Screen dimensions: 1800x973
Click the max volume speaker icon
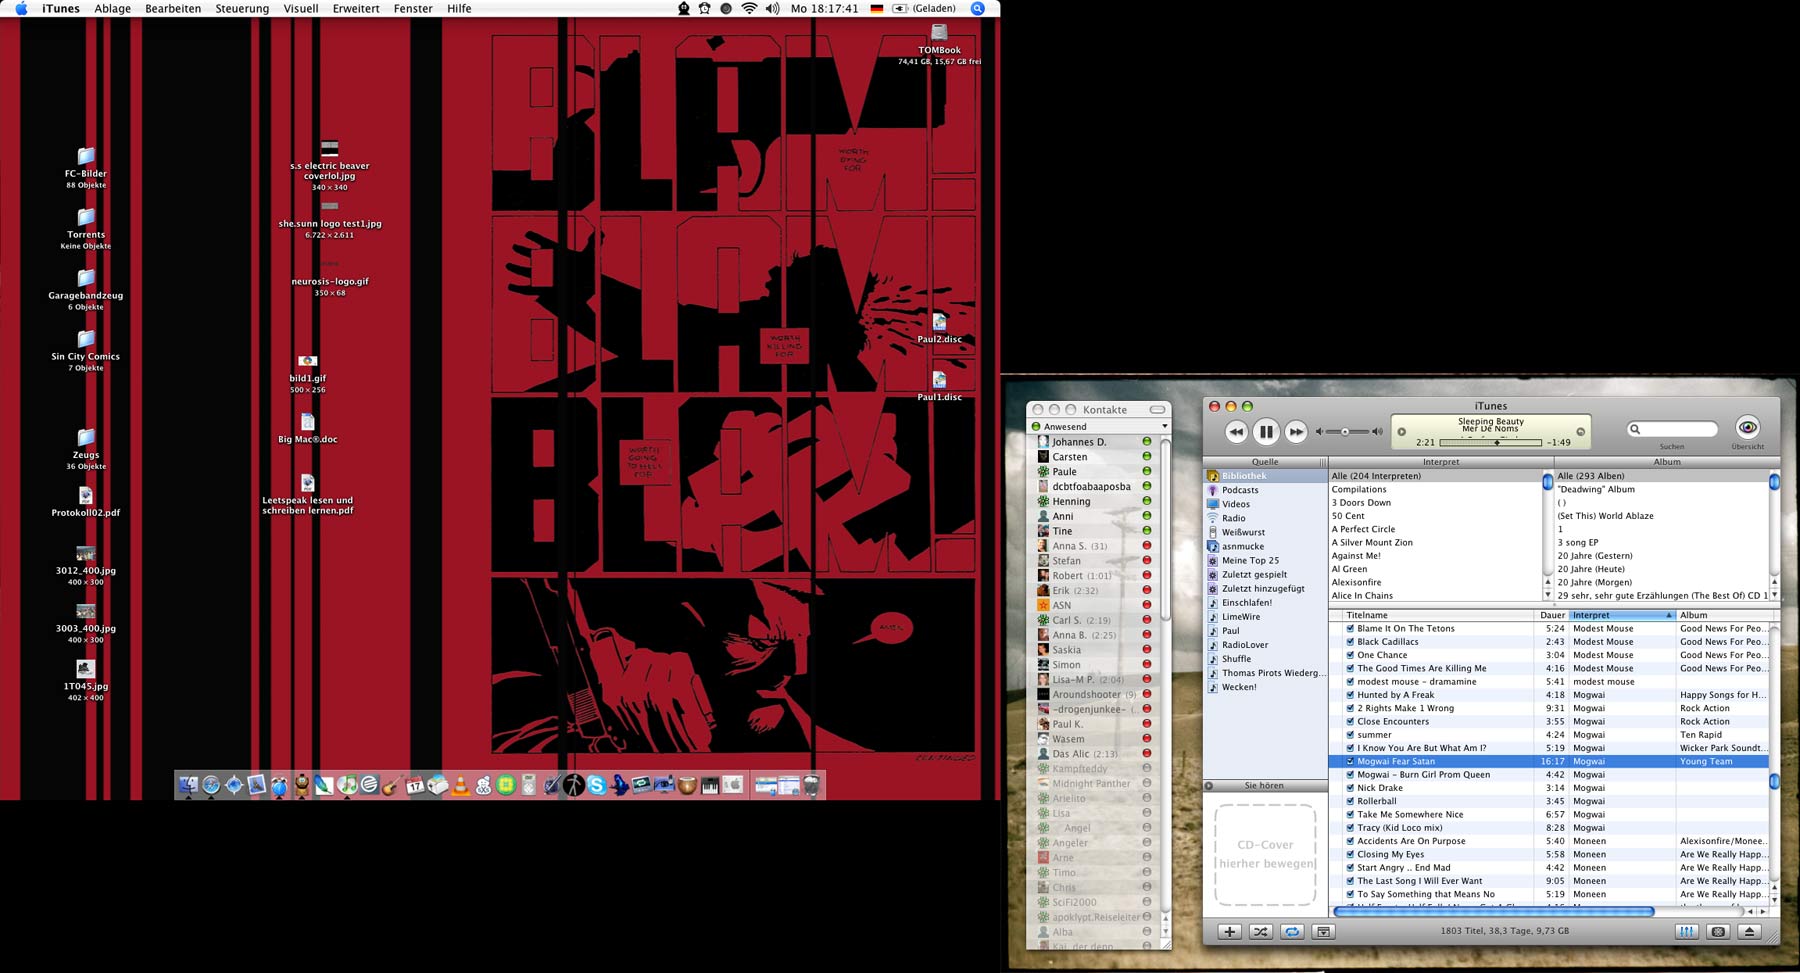(1377, 432)
